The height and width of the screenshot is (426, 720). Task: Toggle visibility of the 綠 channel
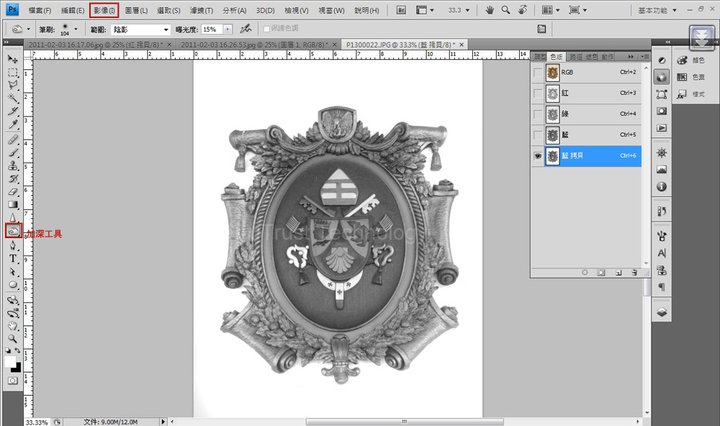coord(537,114)
